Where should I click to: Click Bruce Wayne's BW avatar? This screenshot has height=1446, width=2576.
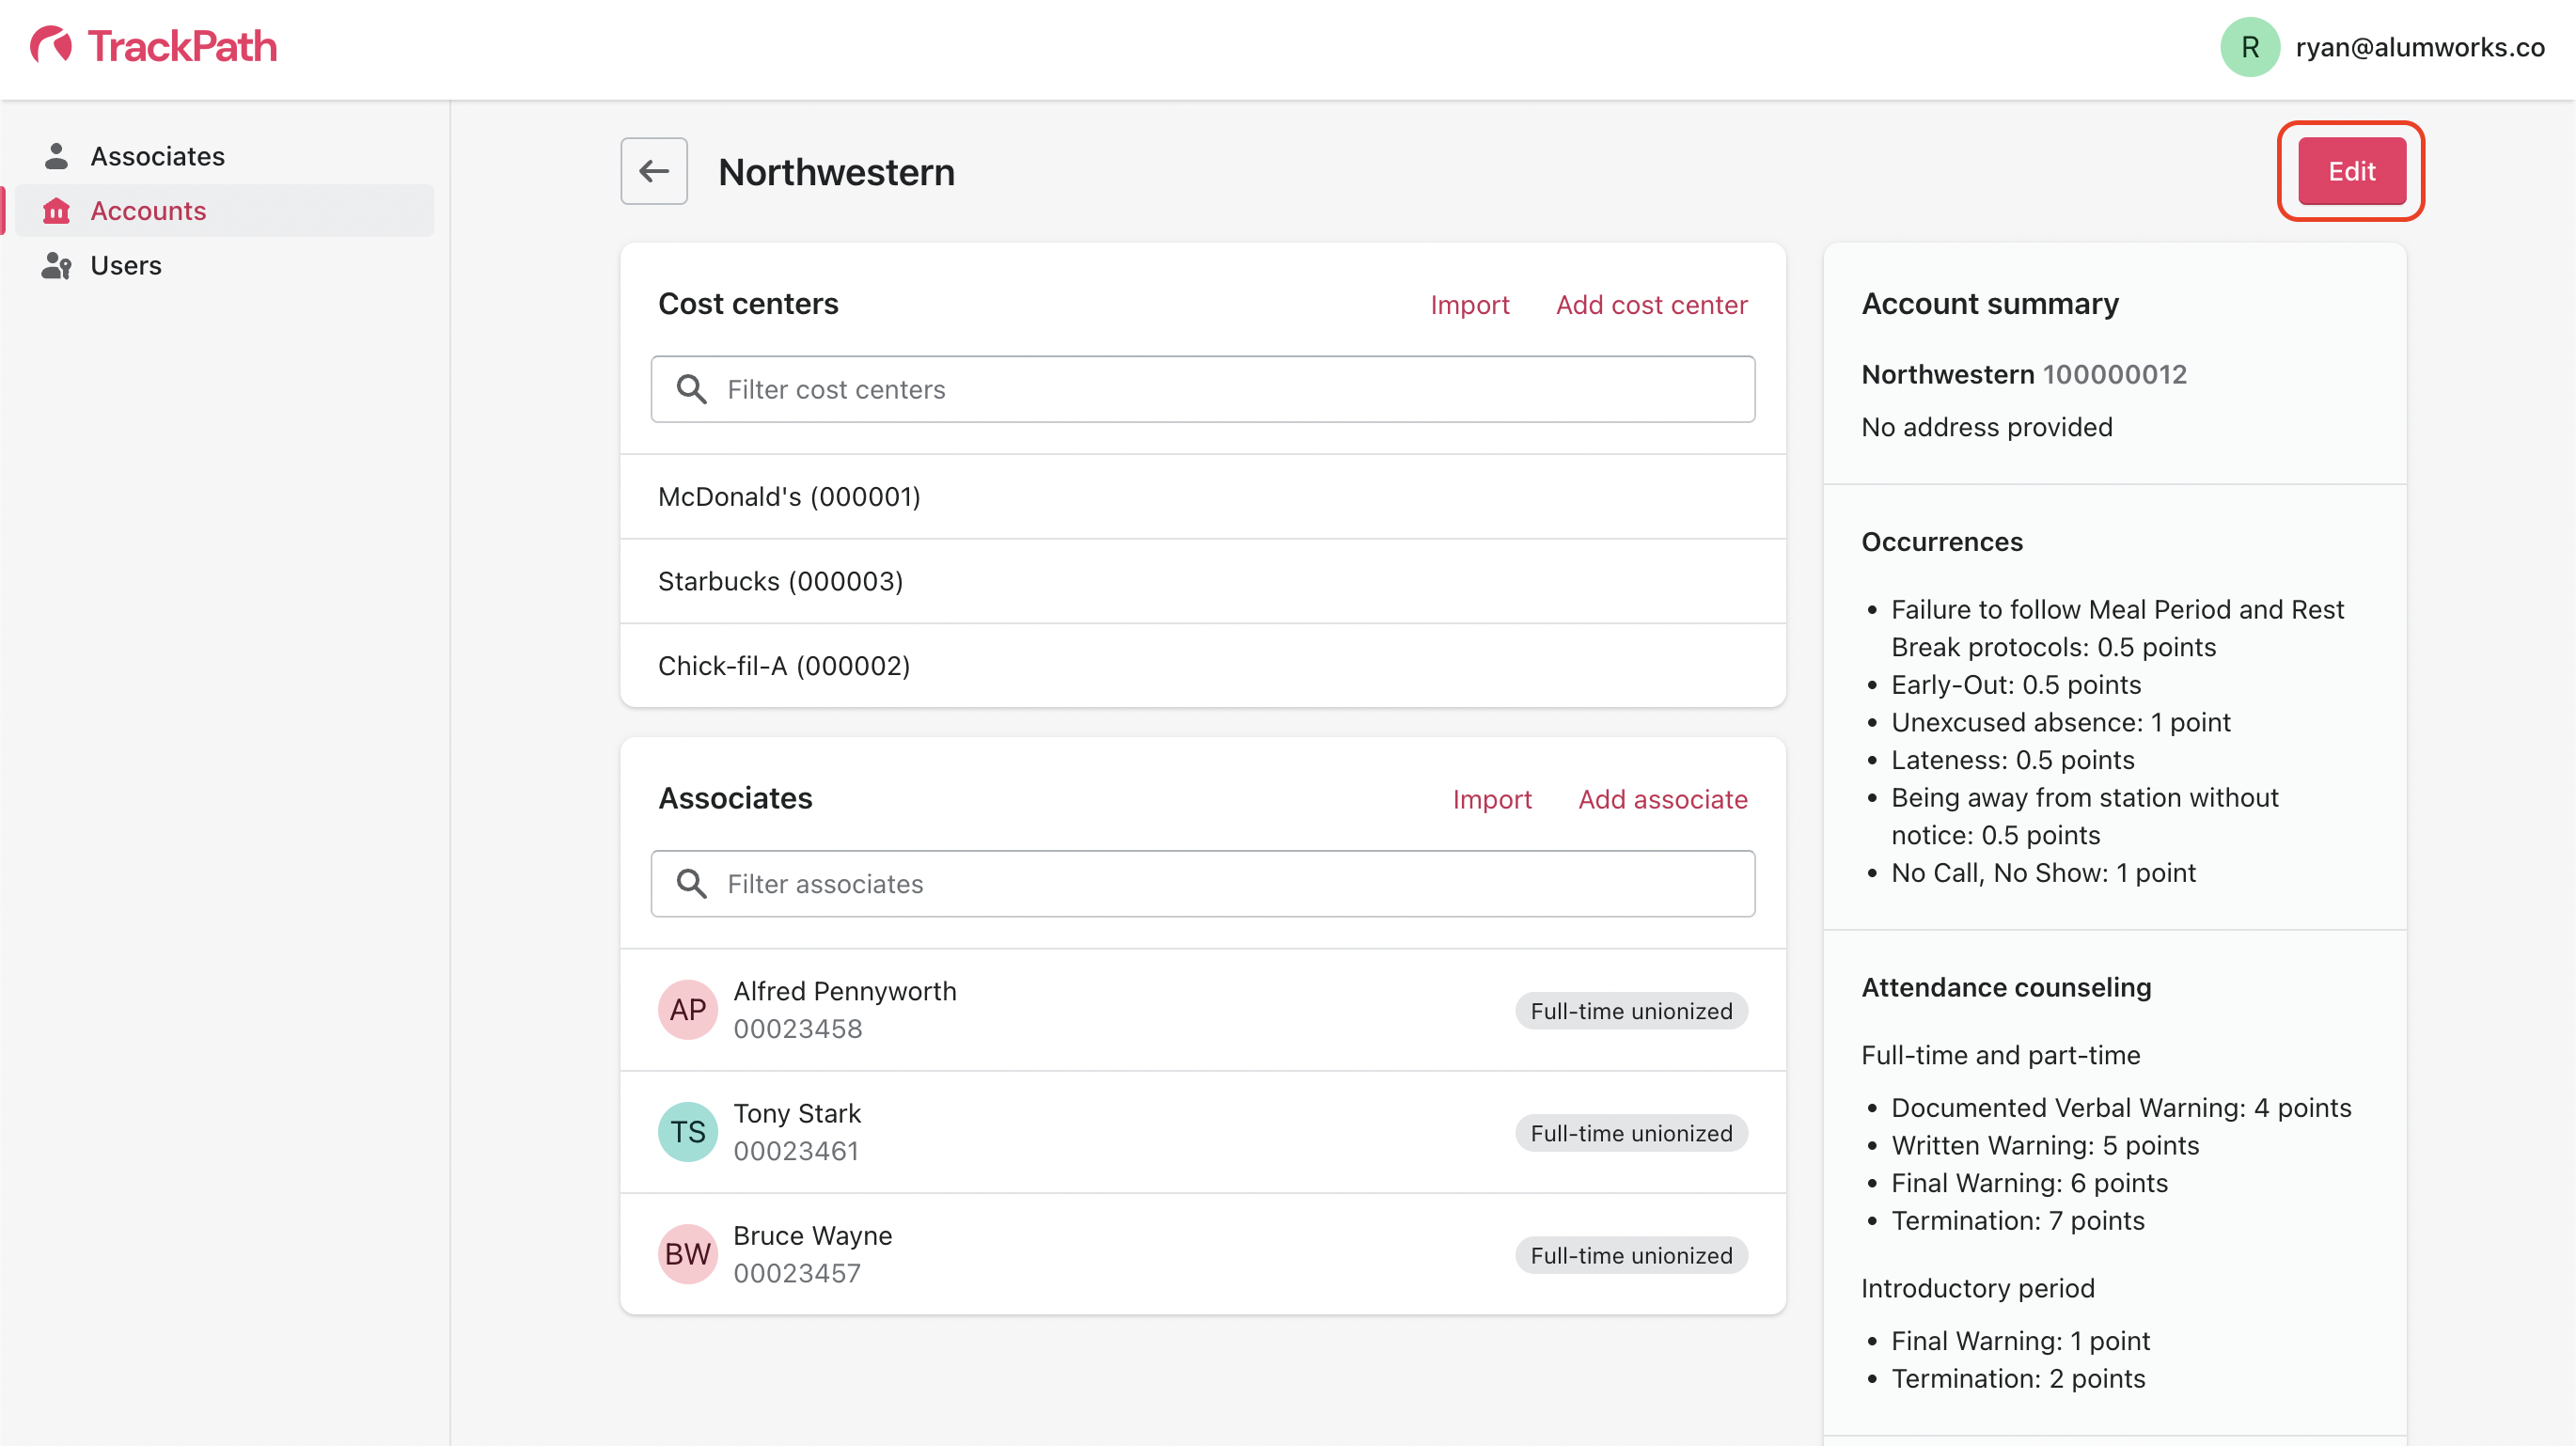coord(687,1253)
